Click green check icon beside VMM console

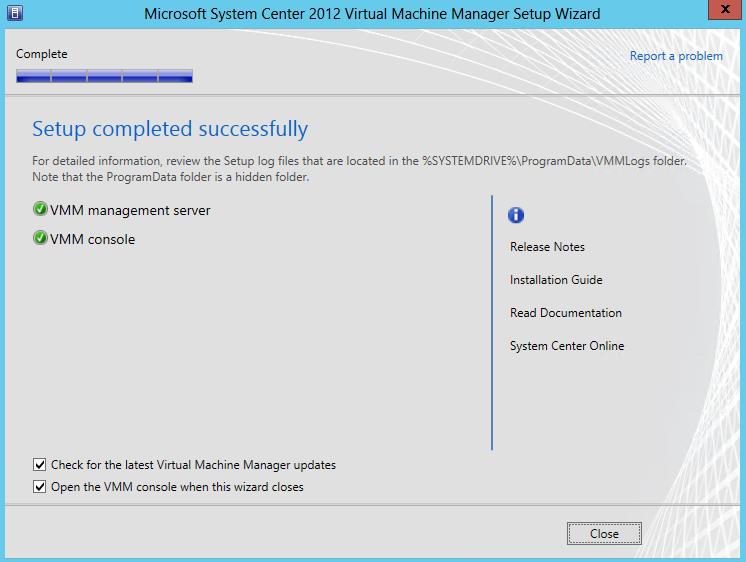coord(40,237)
